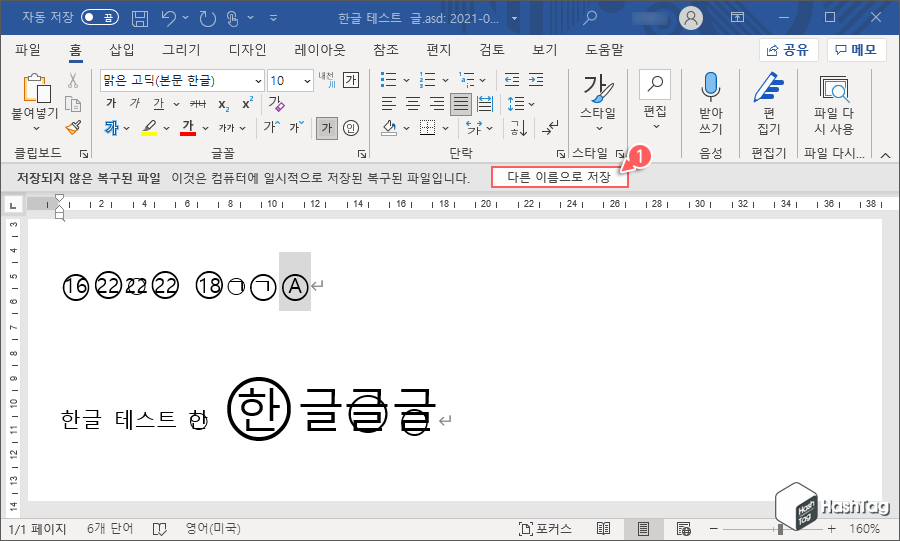The width and height of the screenshot is (900, 541).
Task: Toggle strikethrough formatting
Action: (x=198, y=104)
